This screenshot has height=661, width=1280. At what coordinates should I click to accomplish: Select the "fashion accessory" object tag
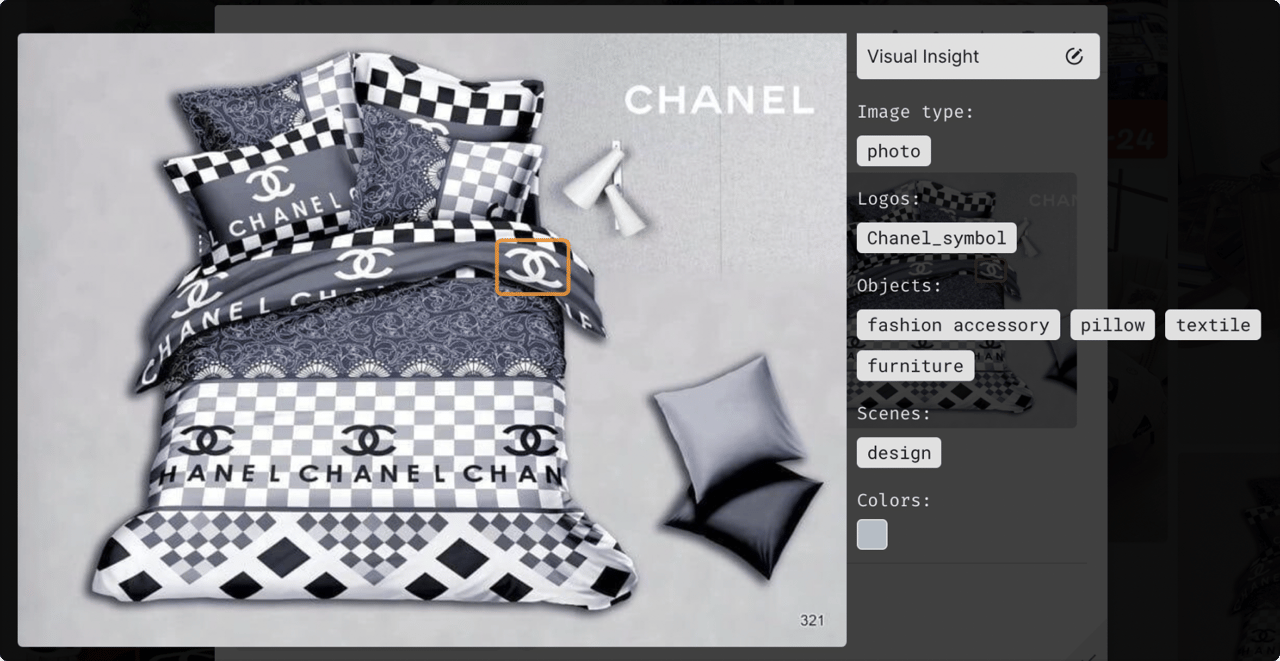(957, 324)
